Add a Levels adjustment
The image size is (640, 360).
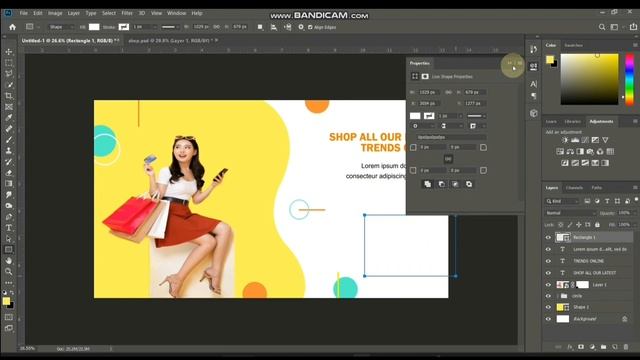point(575,140)
